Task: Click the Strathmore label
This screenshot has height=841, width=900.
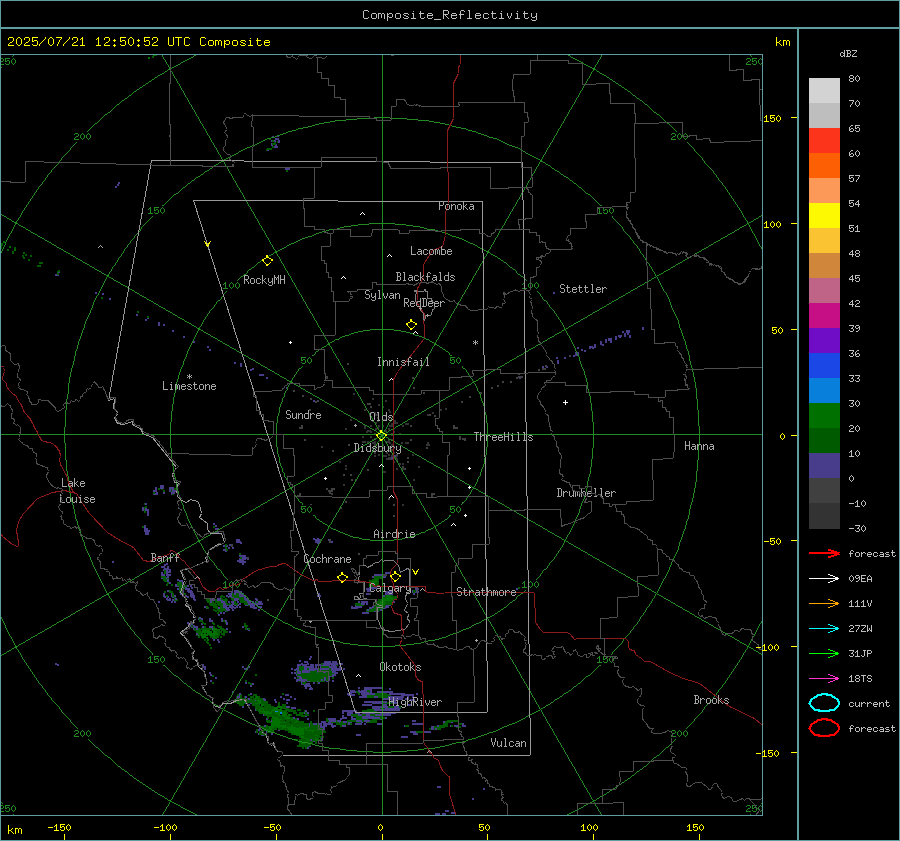Action: coord(486,592)
